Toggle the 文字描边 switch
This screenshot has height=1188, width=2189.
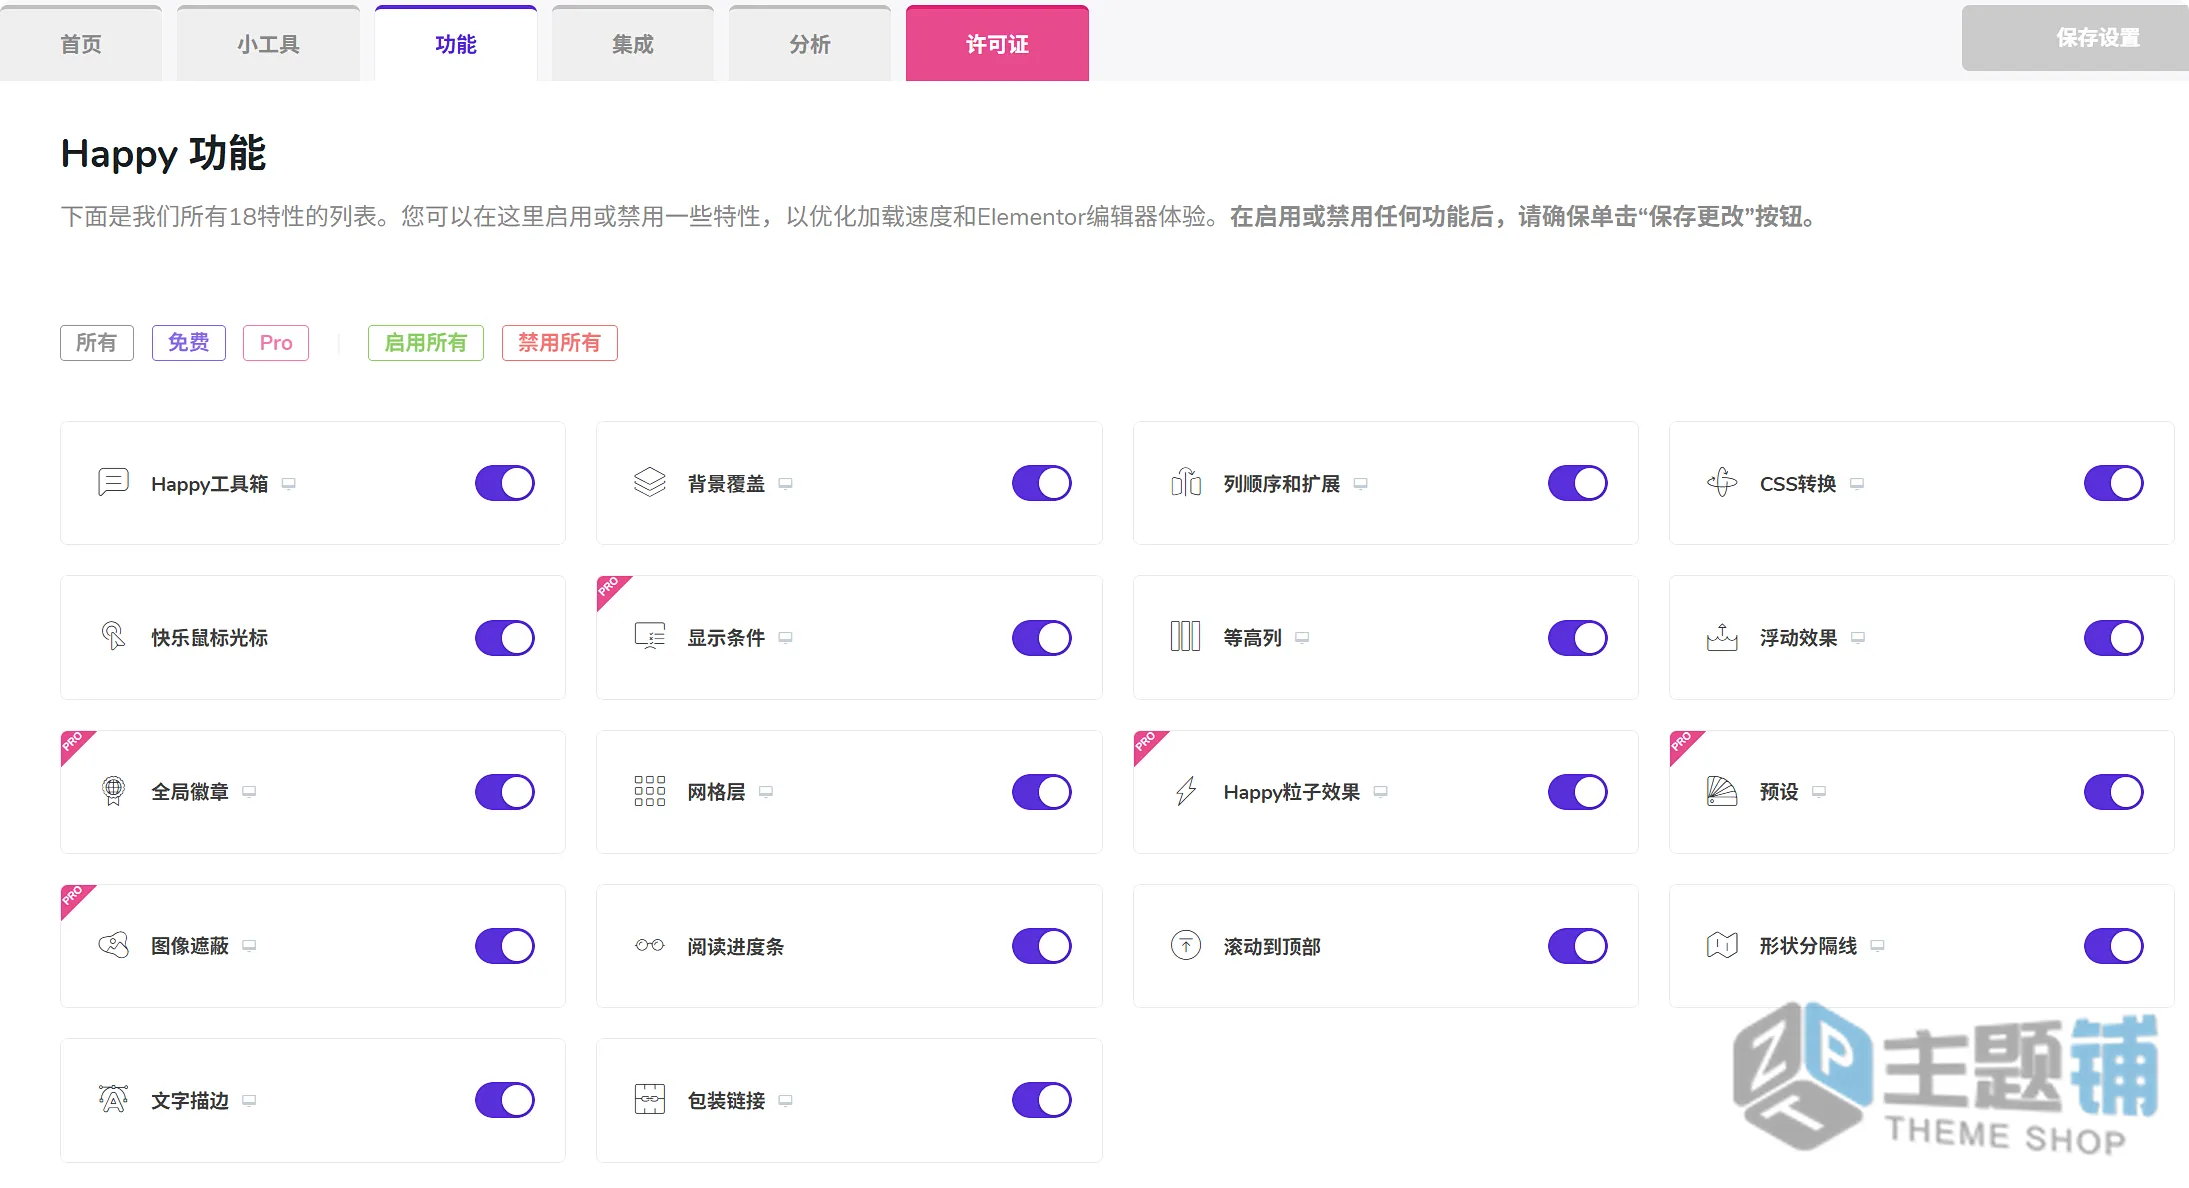[x=505, y=1099]
